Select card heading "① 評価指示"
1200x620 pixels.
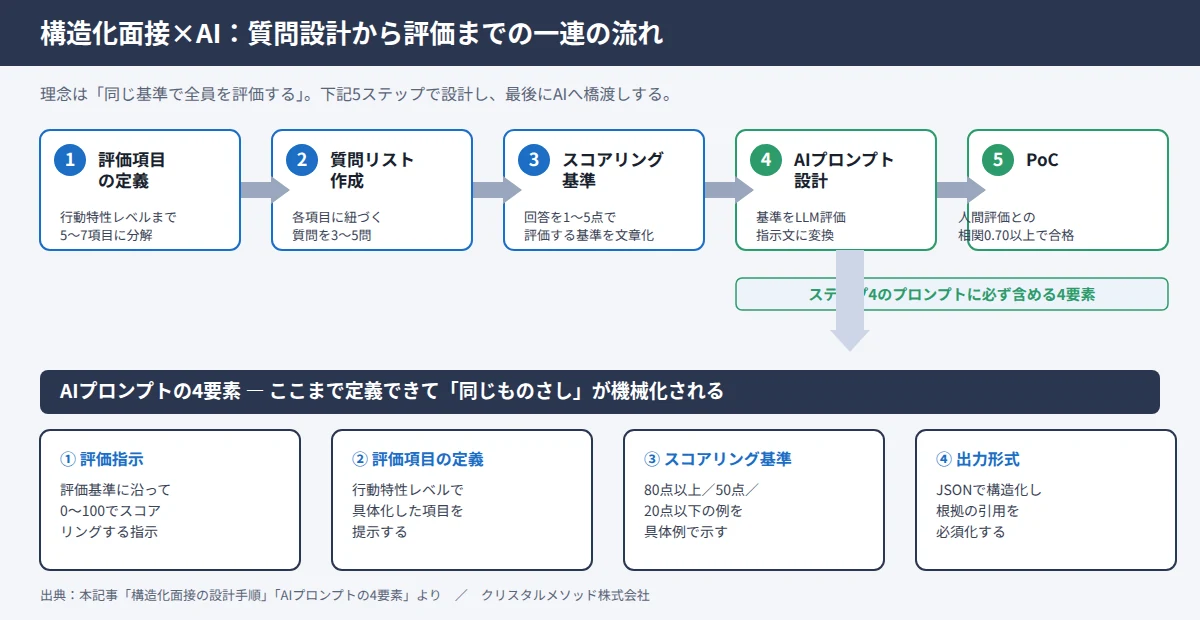[102, 459]
